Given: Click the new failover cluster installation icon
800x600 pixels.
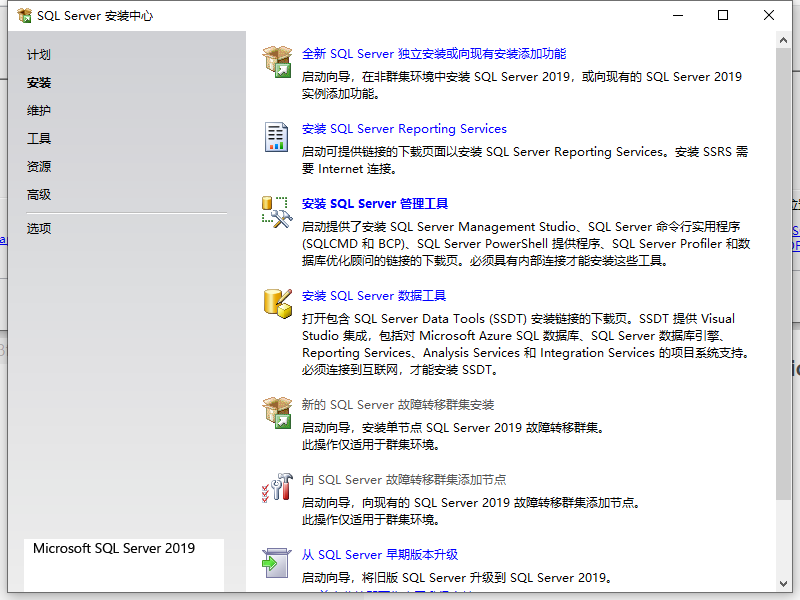Looking at the screenshot, I should point(277,412).
